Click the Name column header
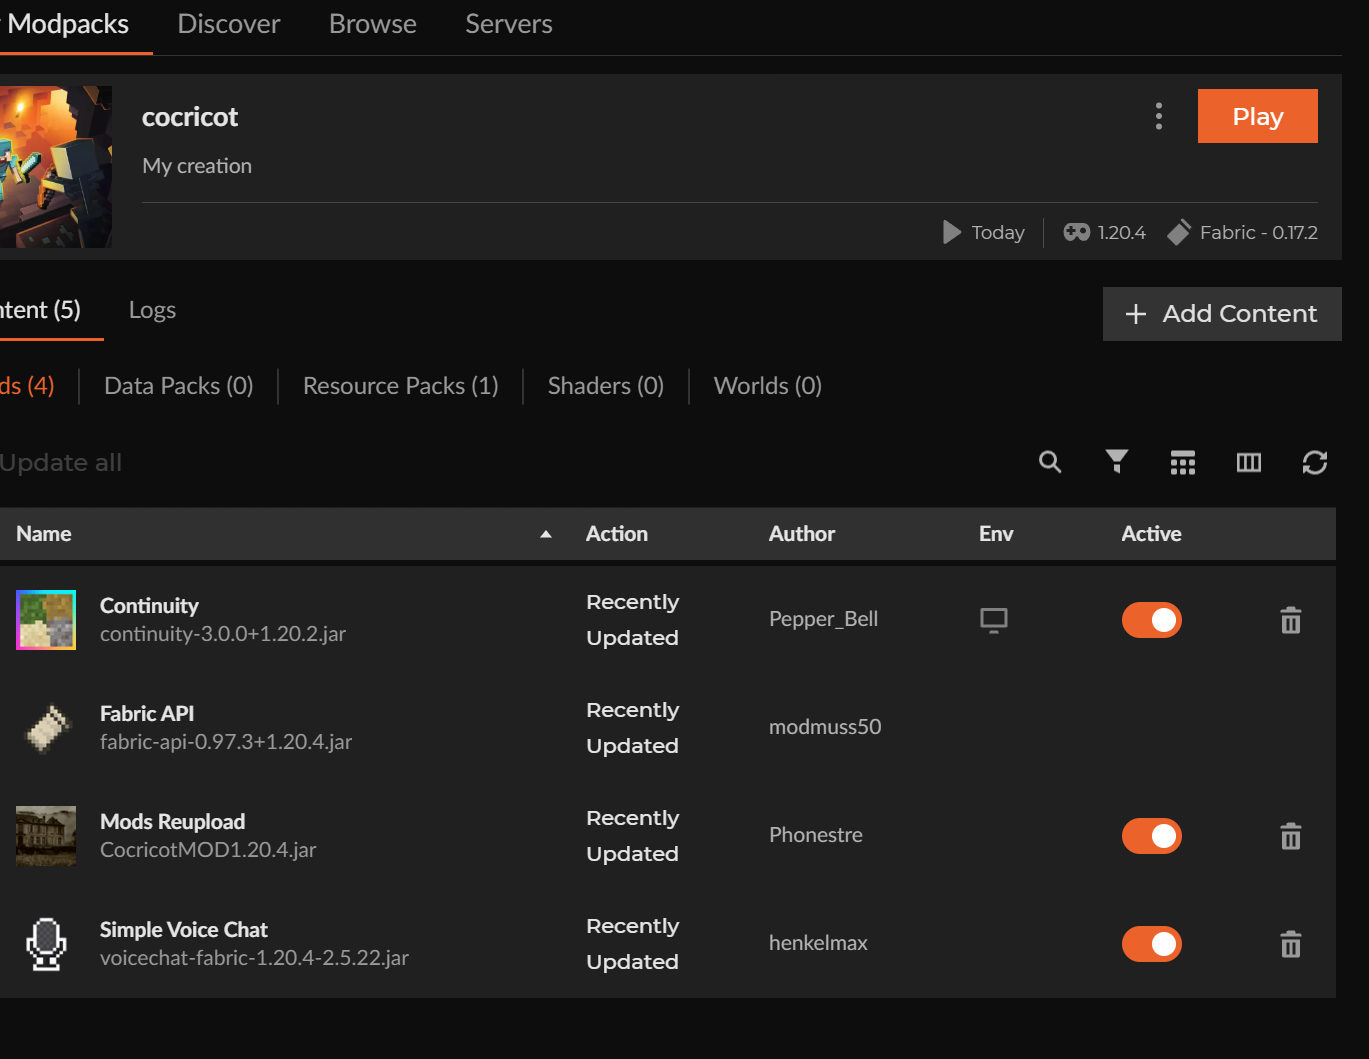The width and height of the screenshot is (1369, 1059). [x=44, y=534]
